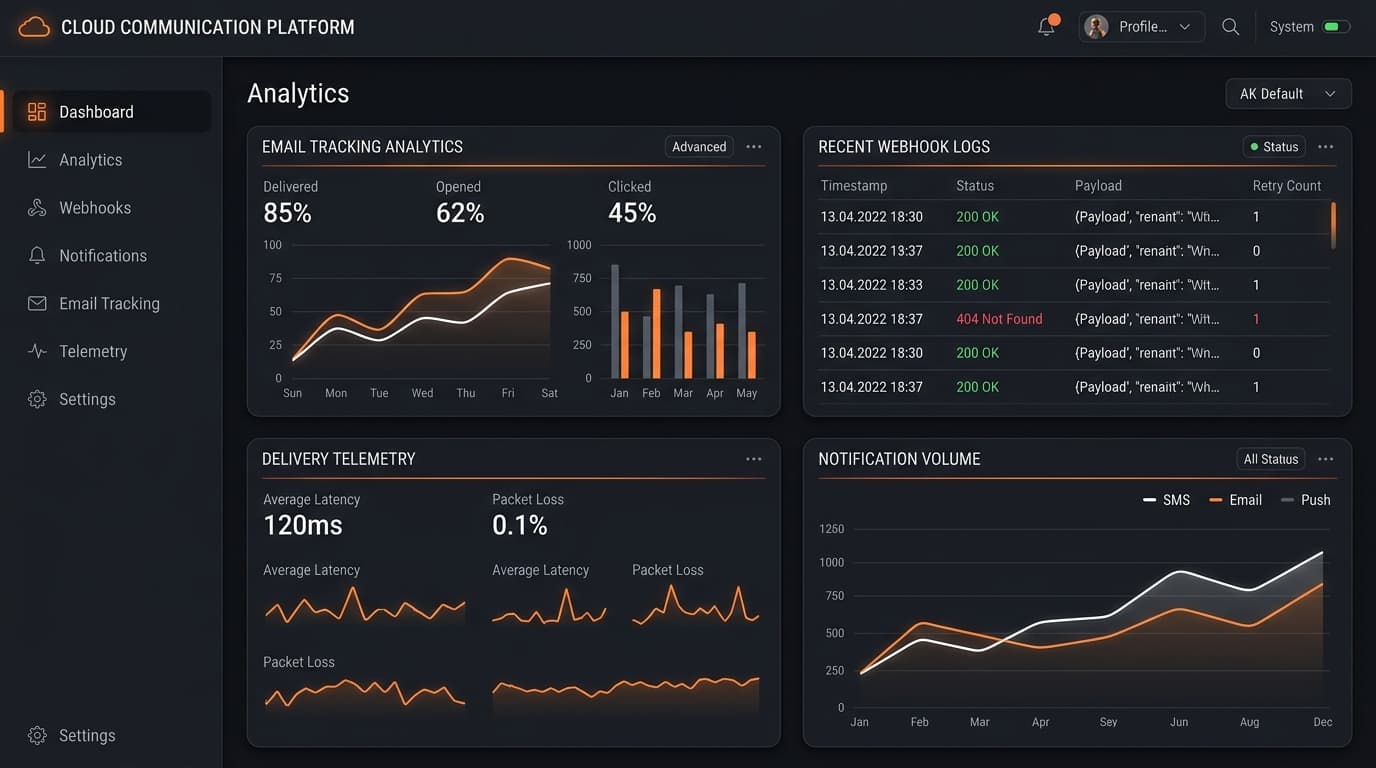
Task: Expand the Profile dropdown
Action: tap(1141, 27)
